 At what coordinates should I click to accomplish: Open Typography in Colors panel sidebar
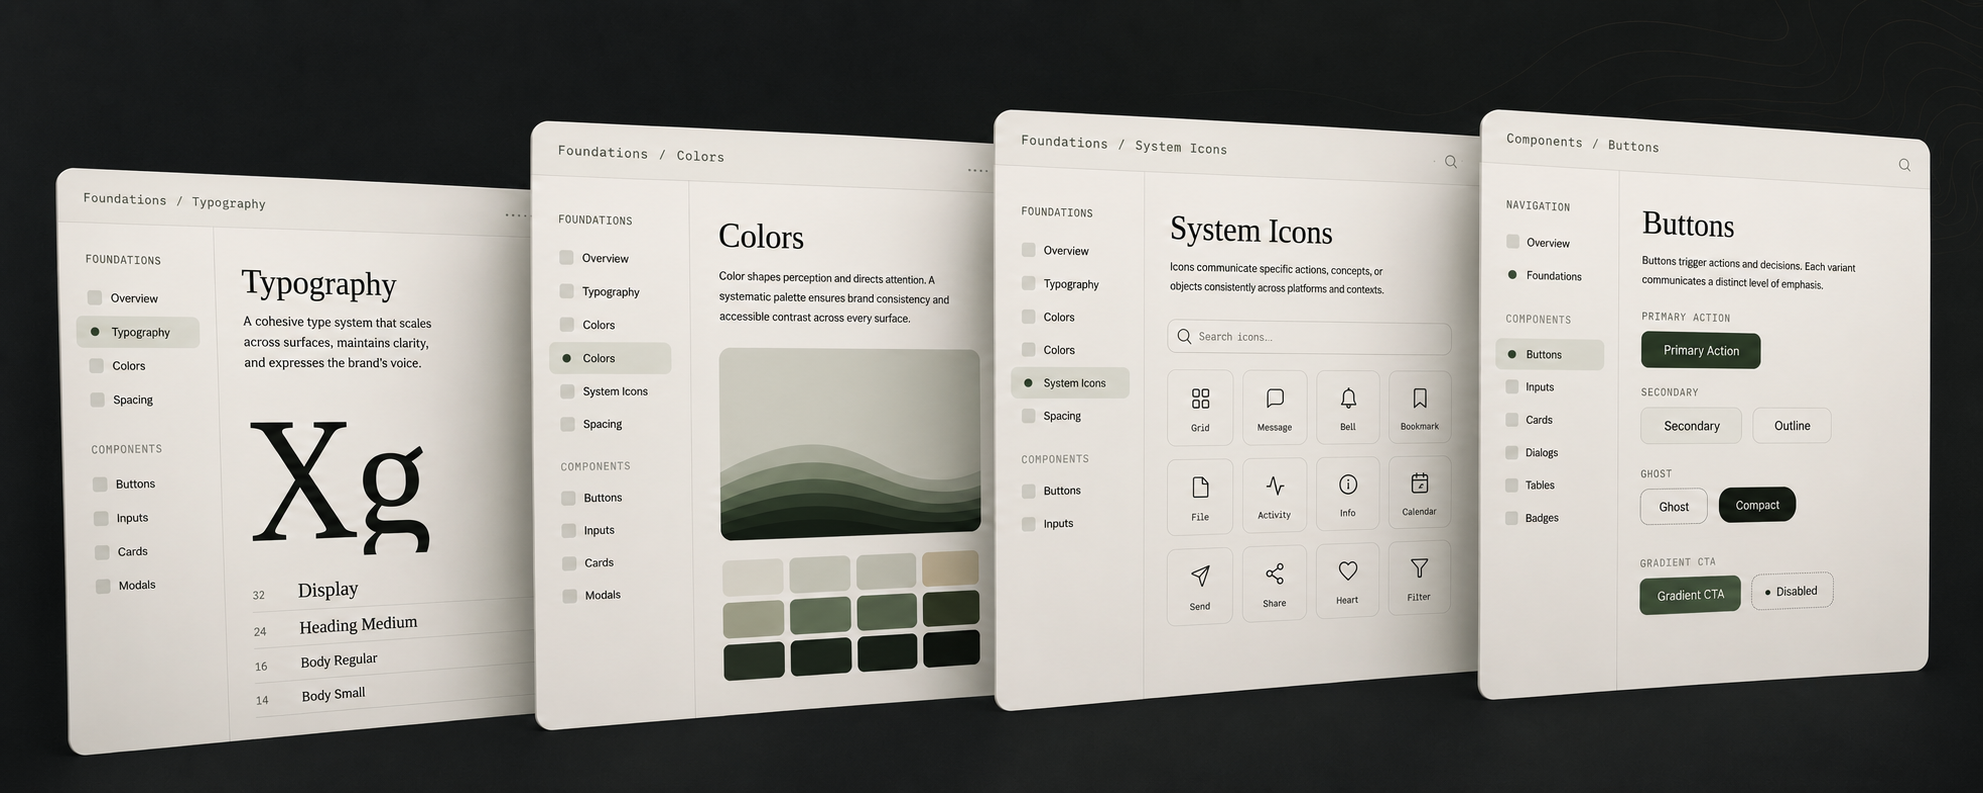click(x=611, y=292)
